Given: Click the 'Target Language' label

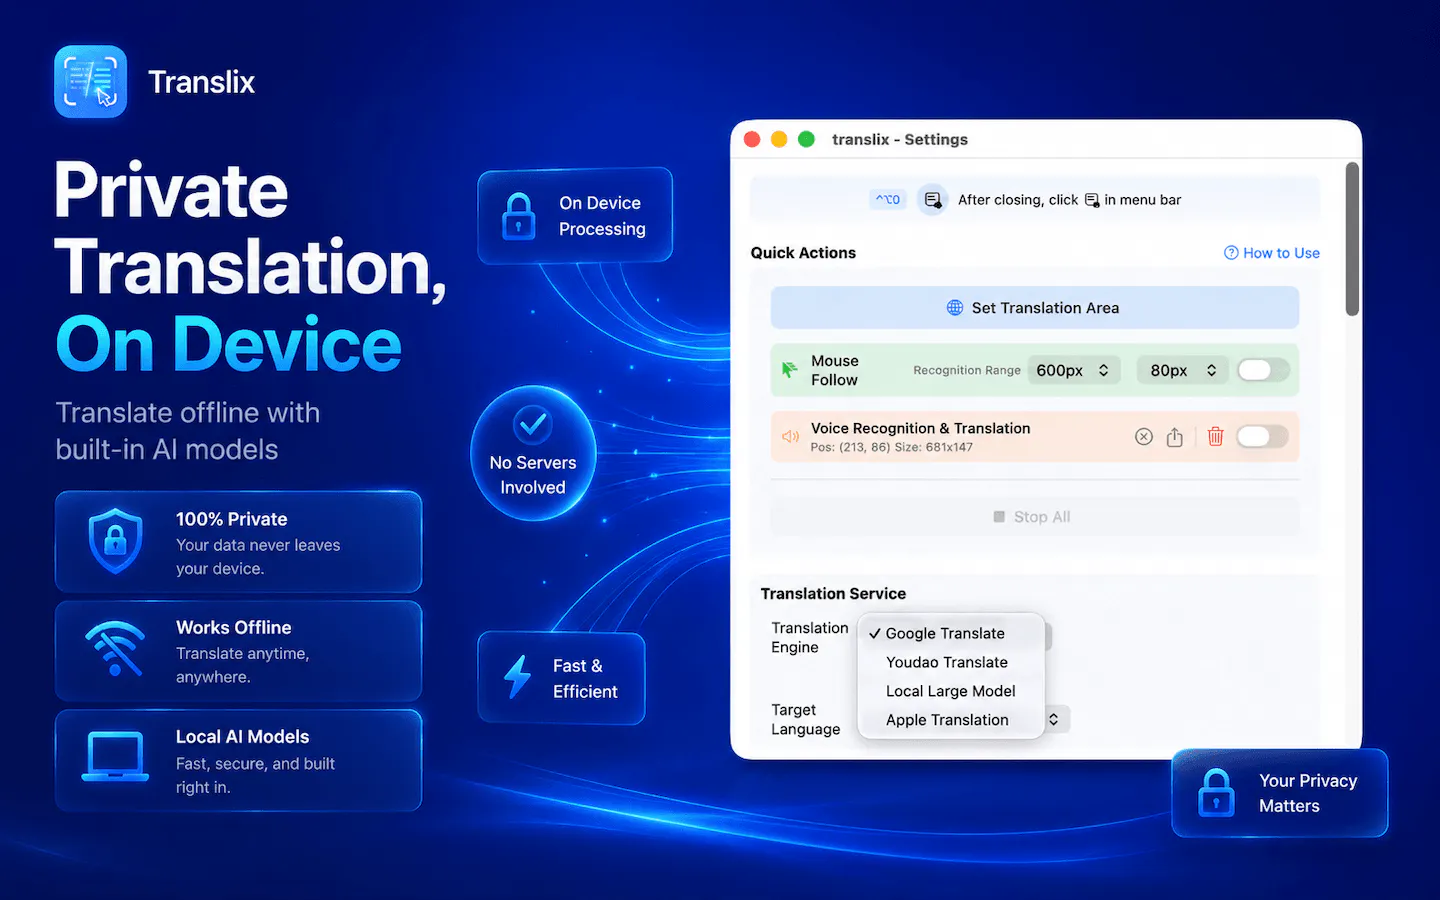Looking at the screenshot, I should coord(805,719).
